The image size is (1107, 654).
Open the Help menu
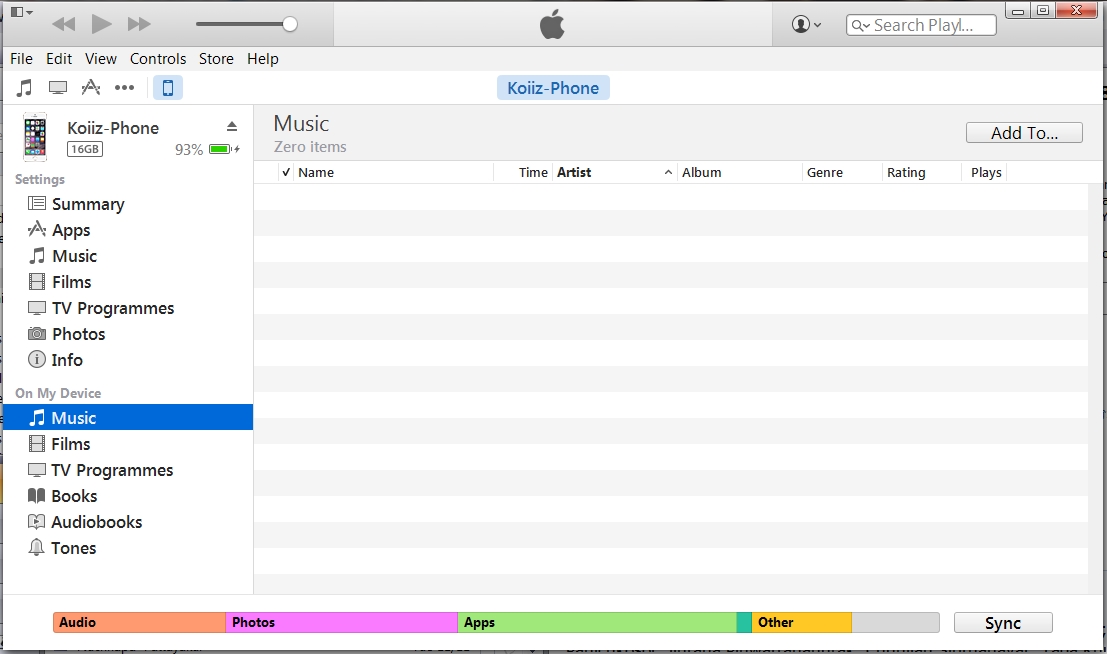263,59
